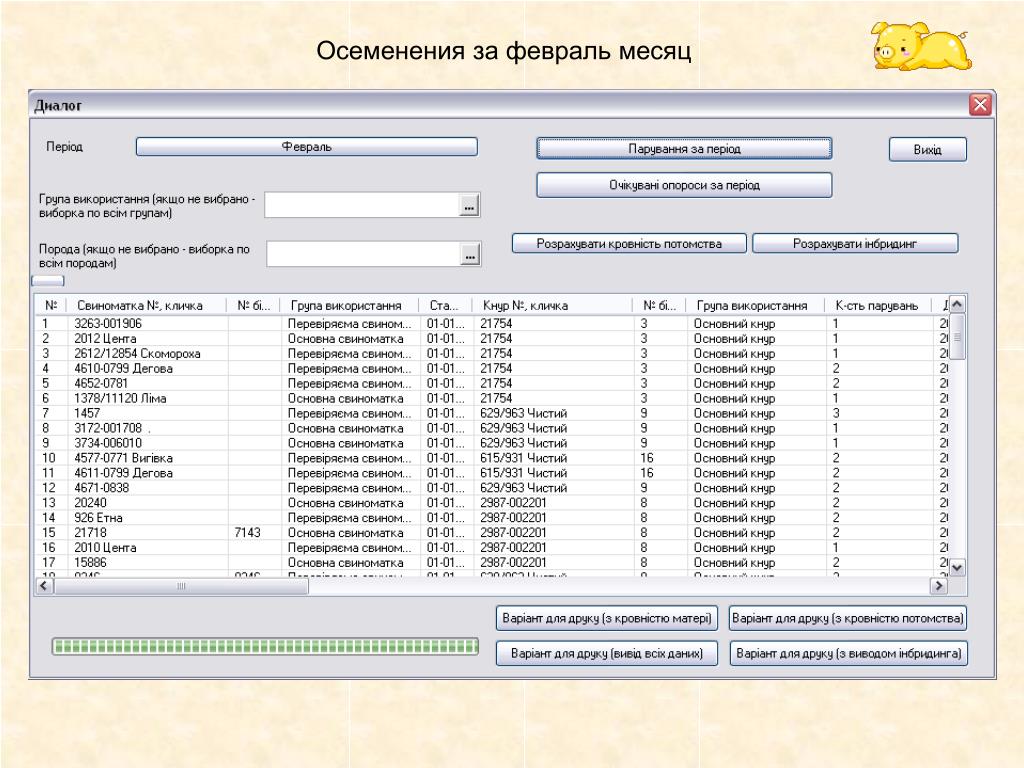Select sow 2010 Цента in row 16
This screenshot has width=1024, height=768.
(x=105, y=549)
